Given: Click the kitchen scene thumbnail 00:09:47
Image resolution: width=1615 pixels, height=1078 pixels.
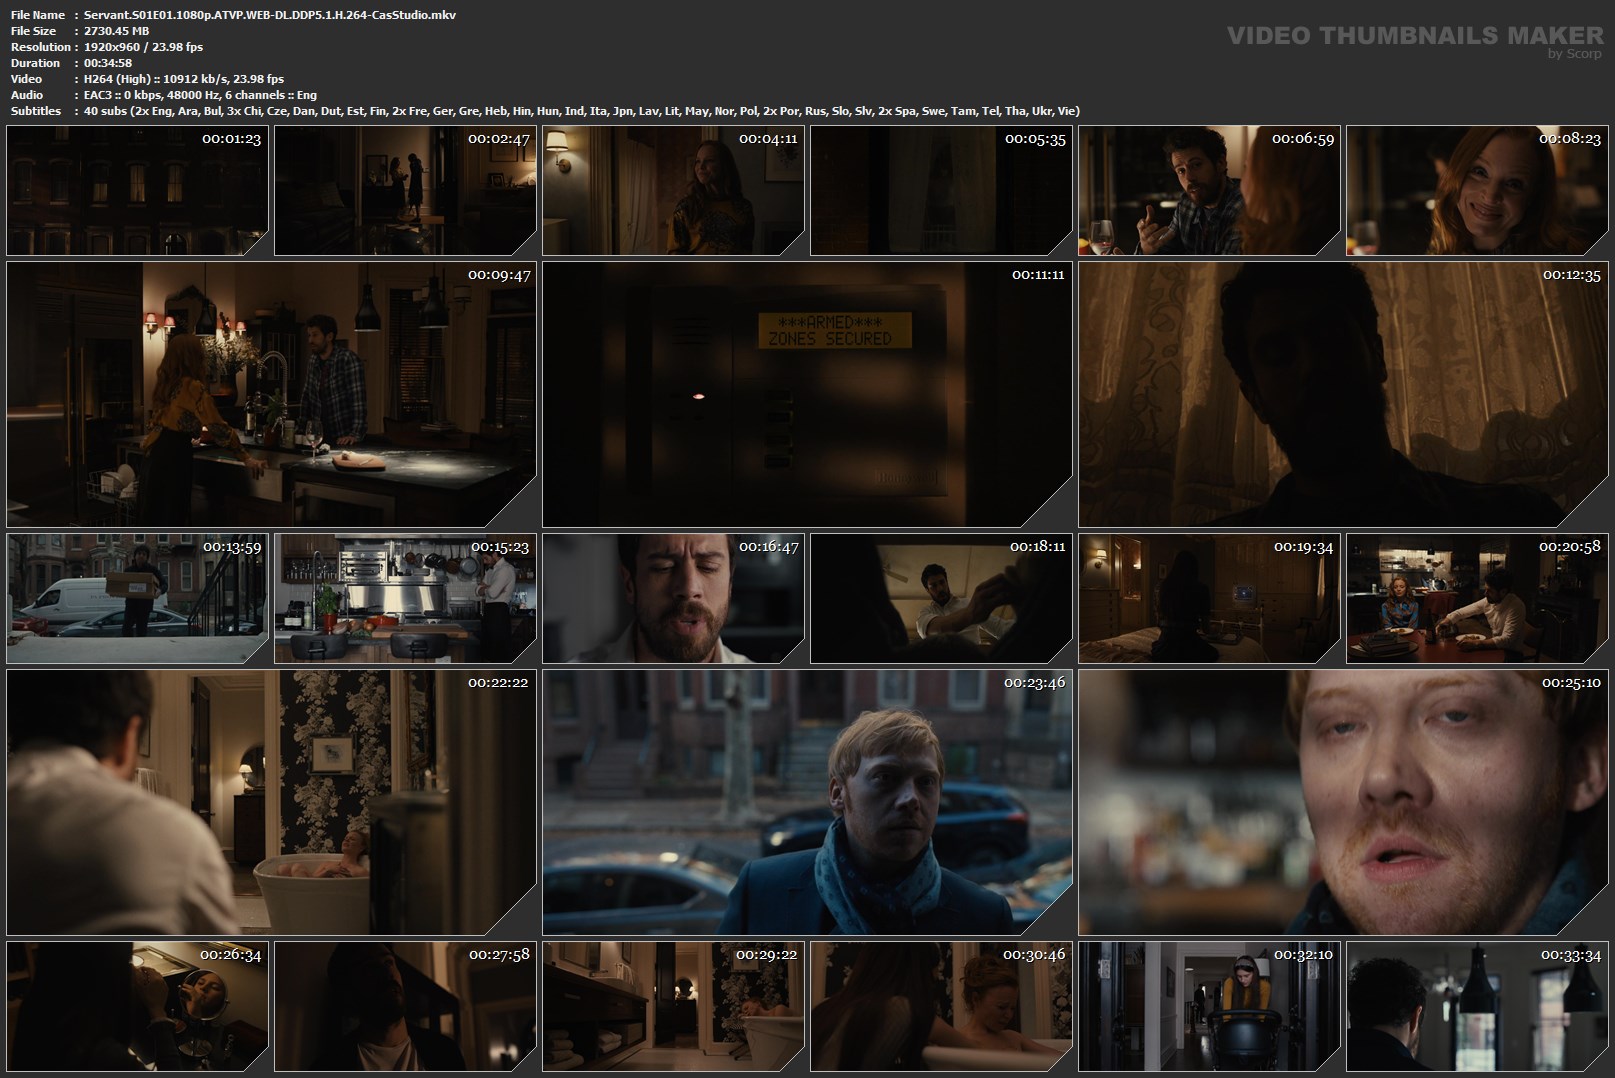Looking at the screenshot, I should (x=271, y=394).
